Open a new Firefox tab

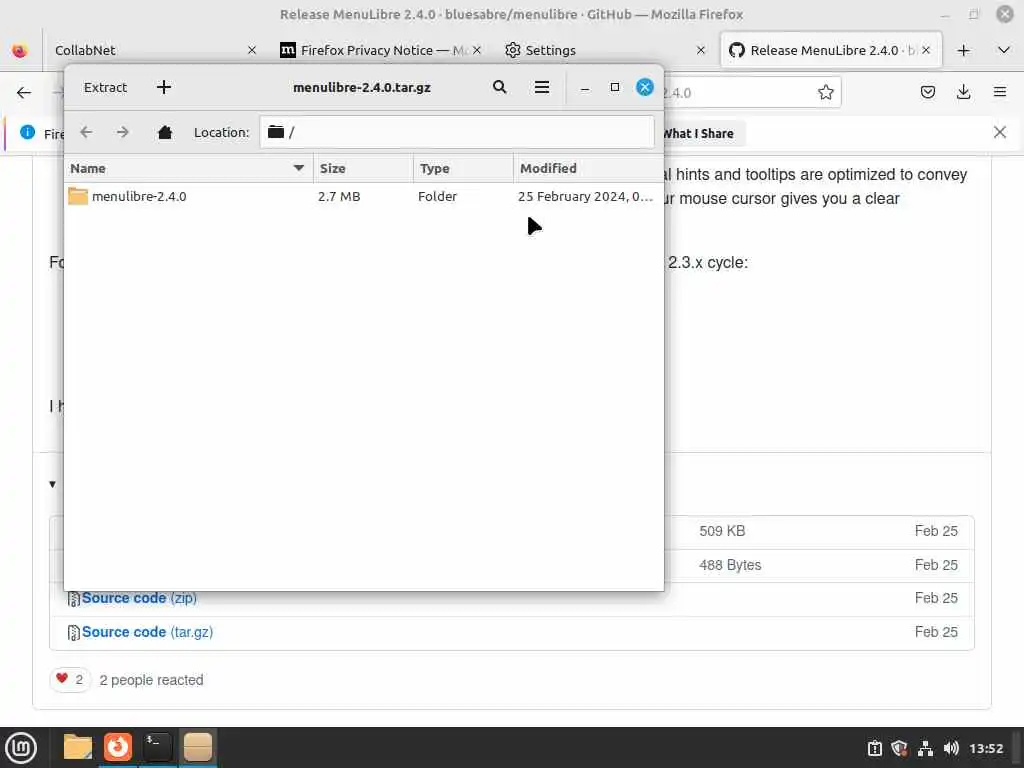click(963, 50)
